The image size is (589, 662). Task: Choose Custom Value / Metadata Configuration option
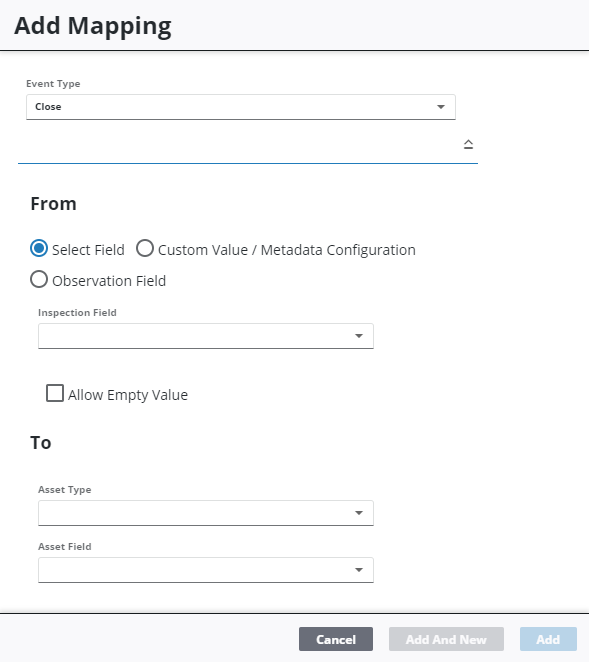(145, 248)
